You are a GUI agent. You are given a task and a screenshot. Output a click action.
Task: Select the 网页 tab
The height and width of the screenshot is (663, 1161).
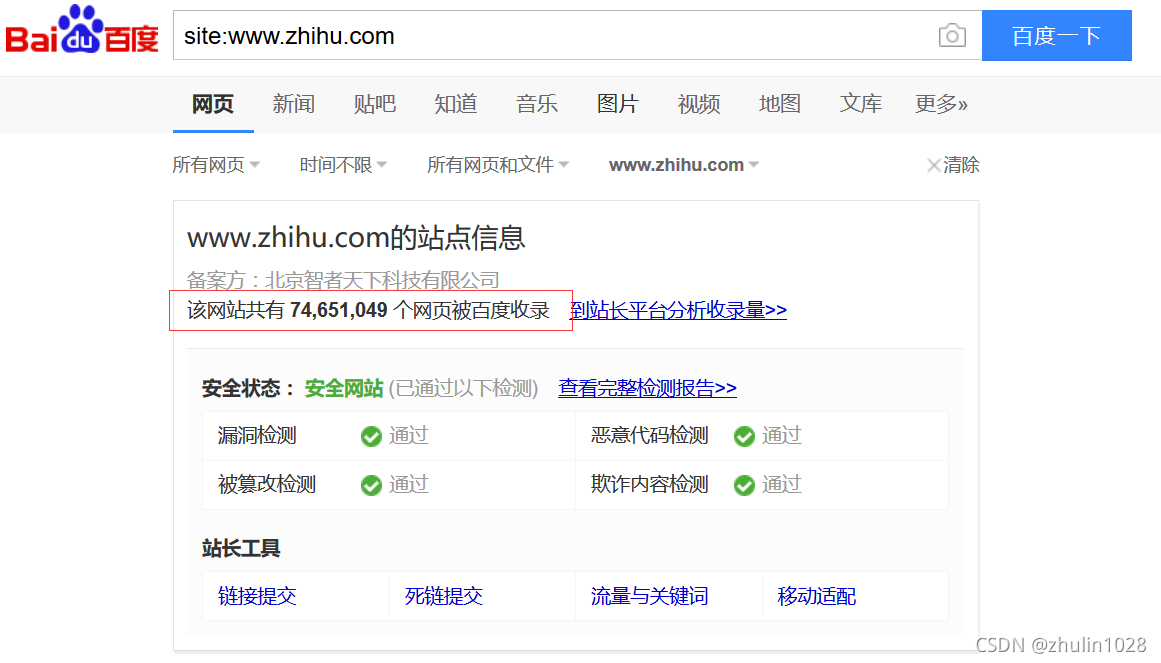coord(213,104)
